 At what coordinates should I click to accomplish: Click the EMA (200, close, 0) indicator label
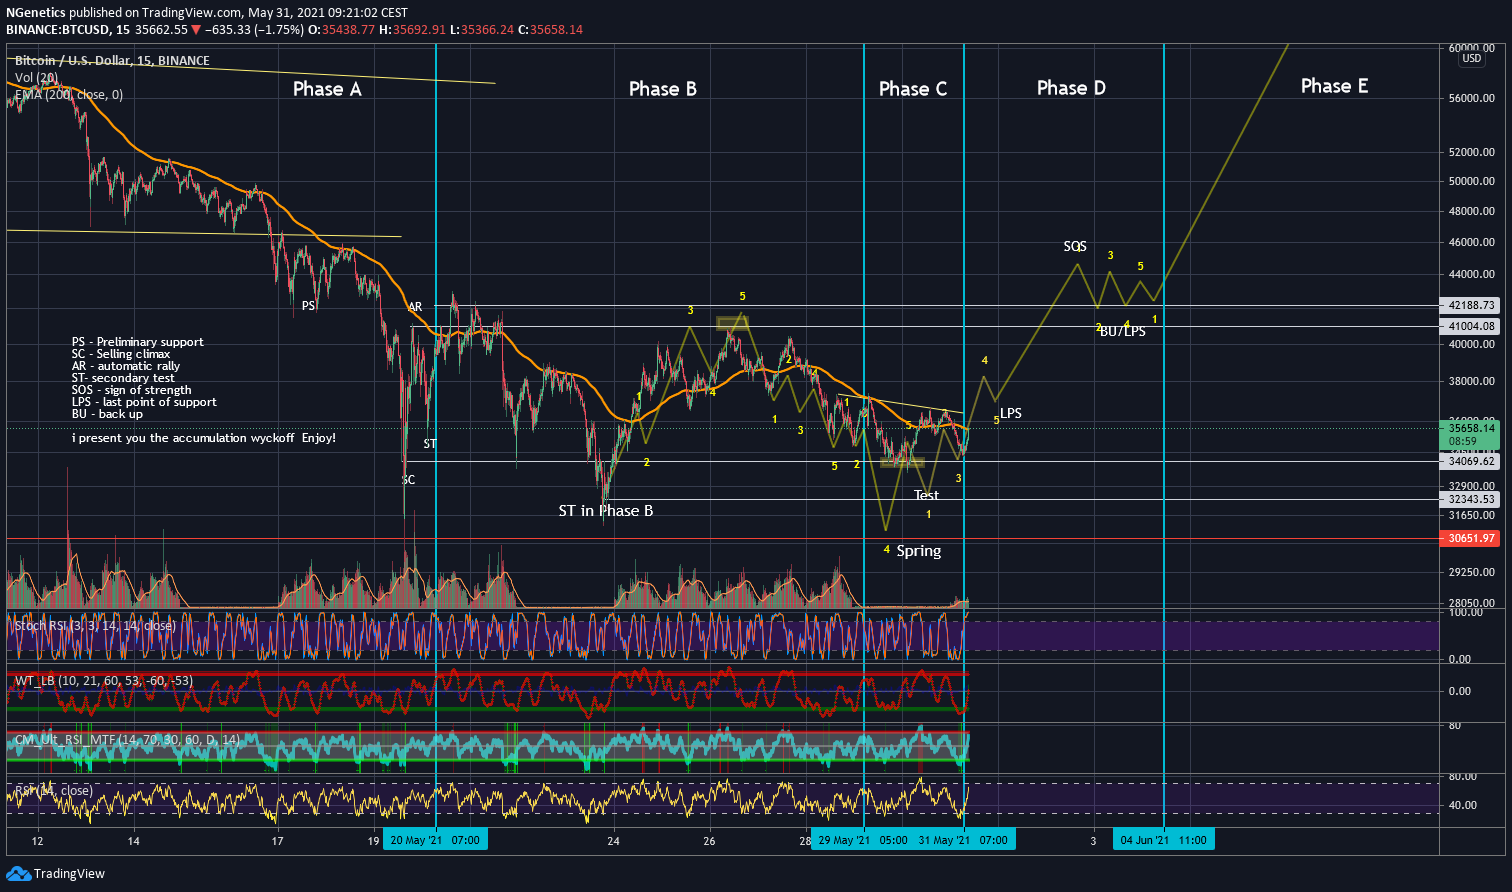coord(69,95)
